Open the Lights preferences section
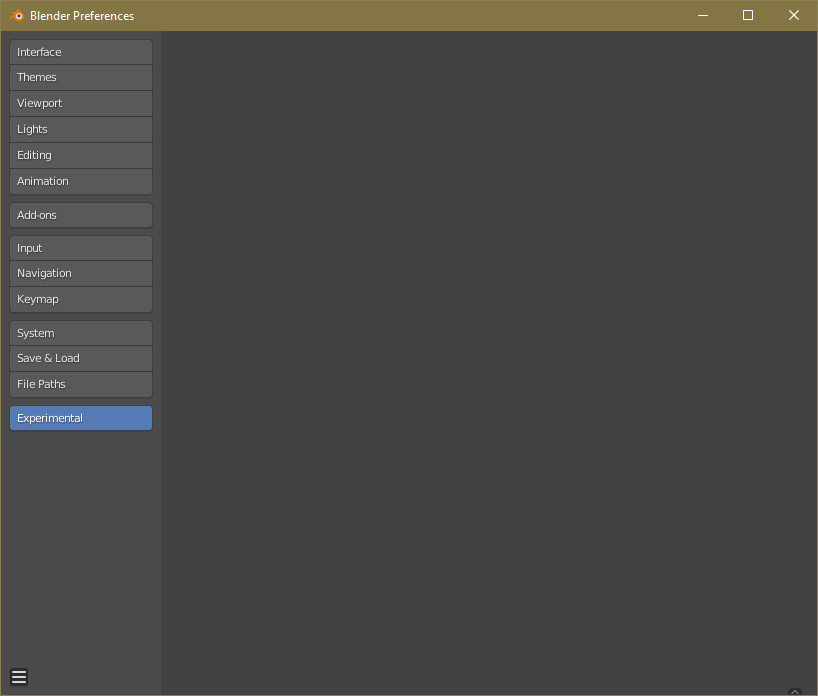818x696 pixels. click(80, 129)
